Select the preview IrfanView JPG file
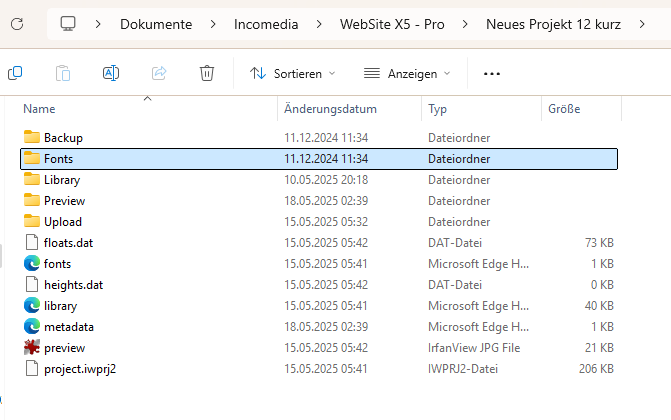671x420 pixels. [319, 348]
